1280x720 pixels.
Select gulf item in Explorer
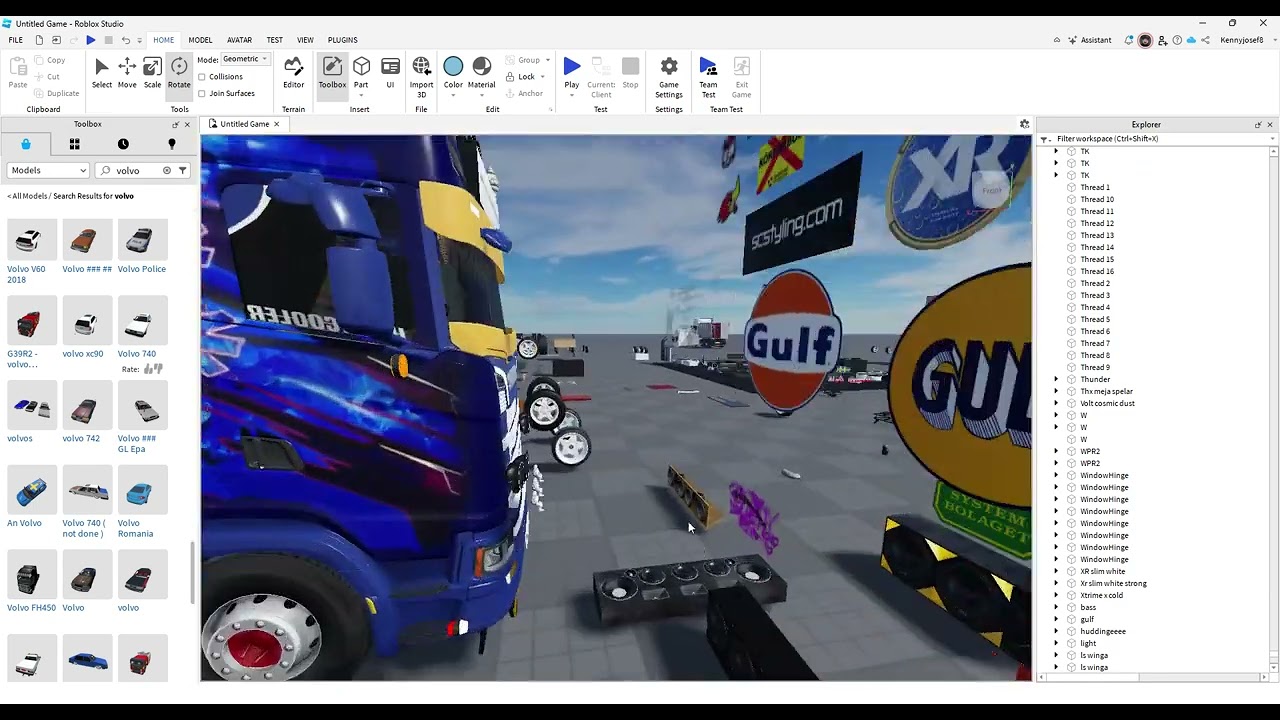[1087, 620]
